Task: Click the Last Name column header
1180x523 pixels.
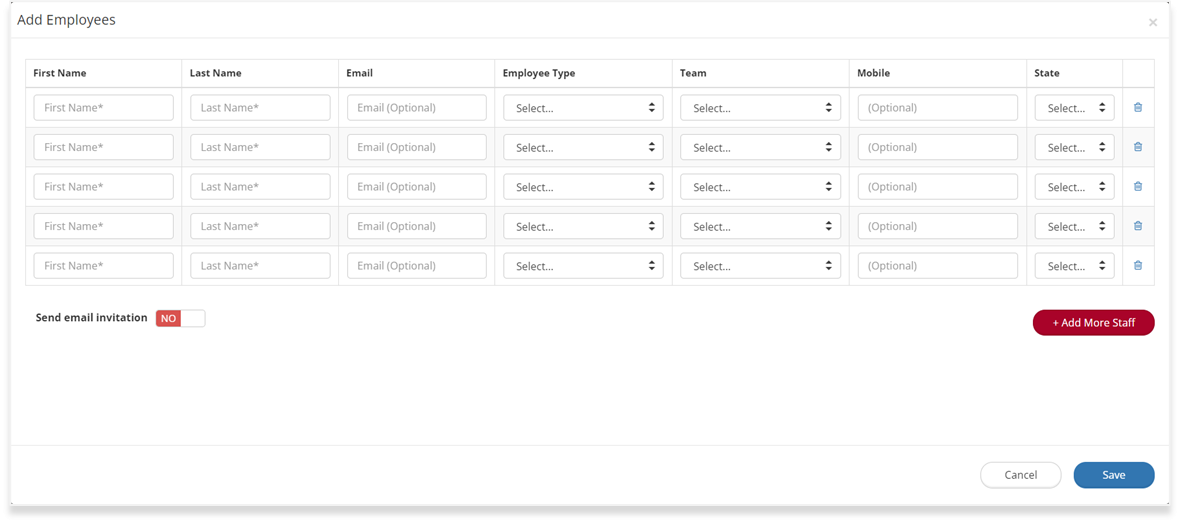Action: pyautogui.click(x=215, y=73)
